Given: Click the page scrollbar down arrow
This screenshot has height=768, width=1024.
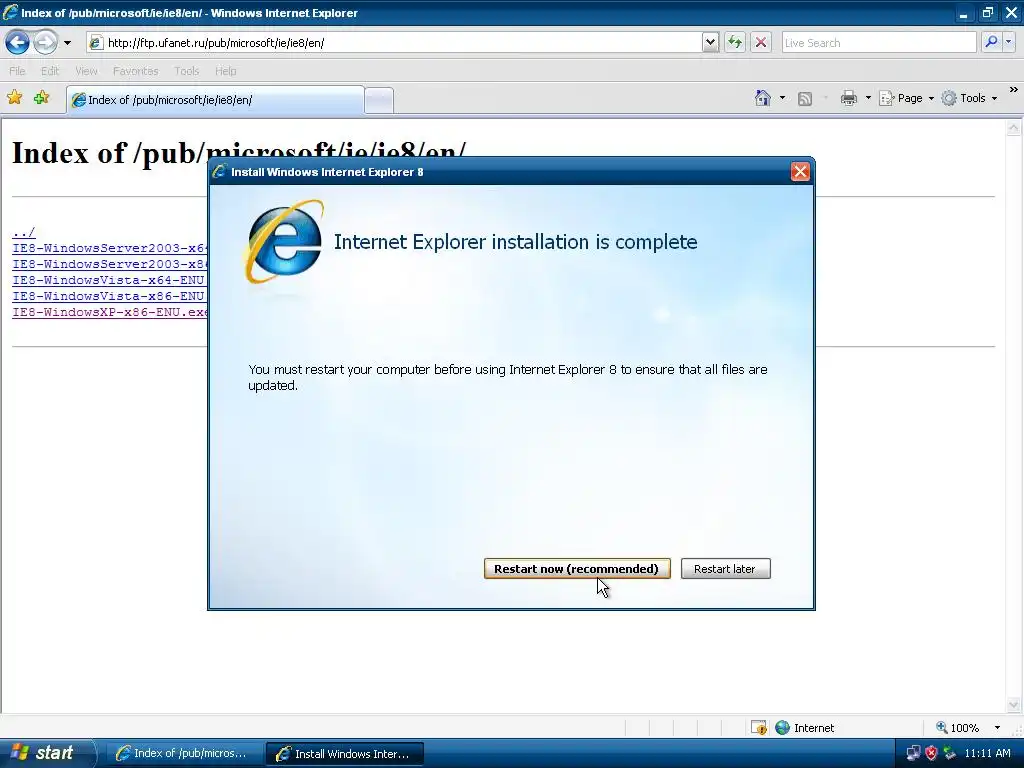Looking at the screenshot, I should click(x=1014, y=704).
